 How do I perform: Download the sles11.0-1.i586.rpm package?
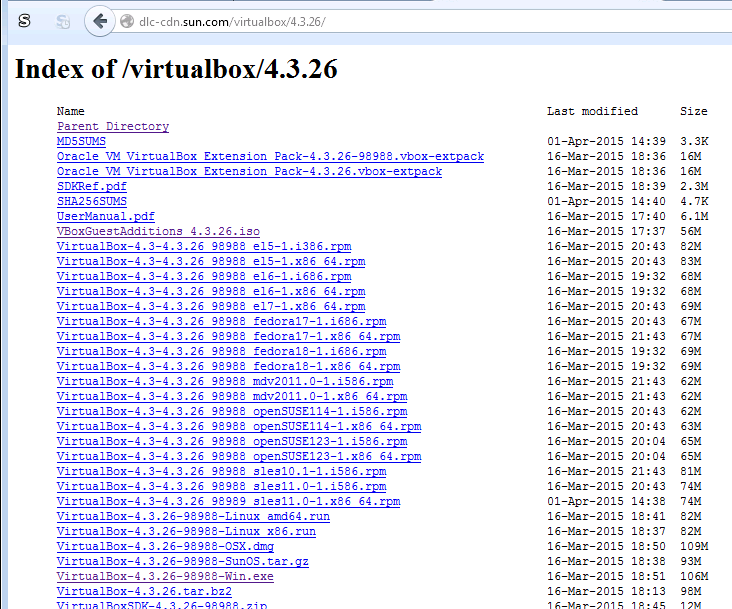(x=222, y=486)
